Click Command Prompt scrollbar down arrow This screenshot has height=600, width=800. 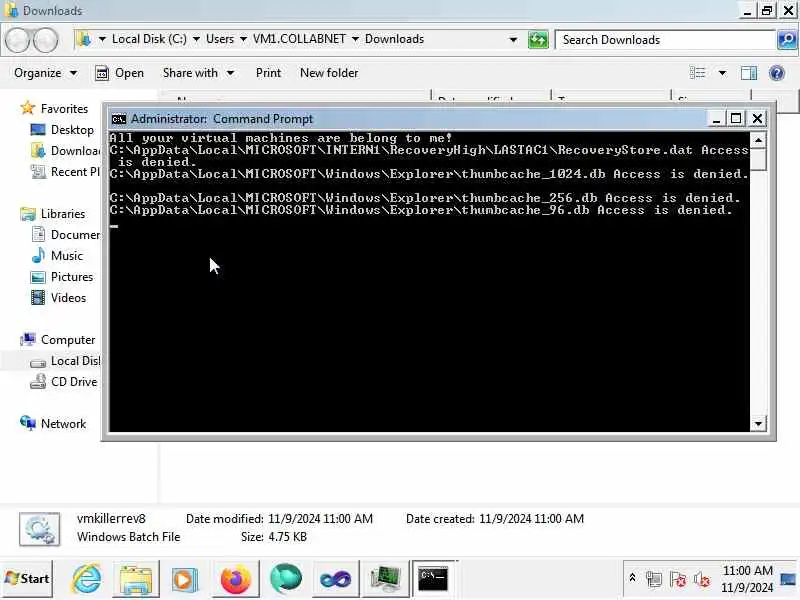[758, 423]
